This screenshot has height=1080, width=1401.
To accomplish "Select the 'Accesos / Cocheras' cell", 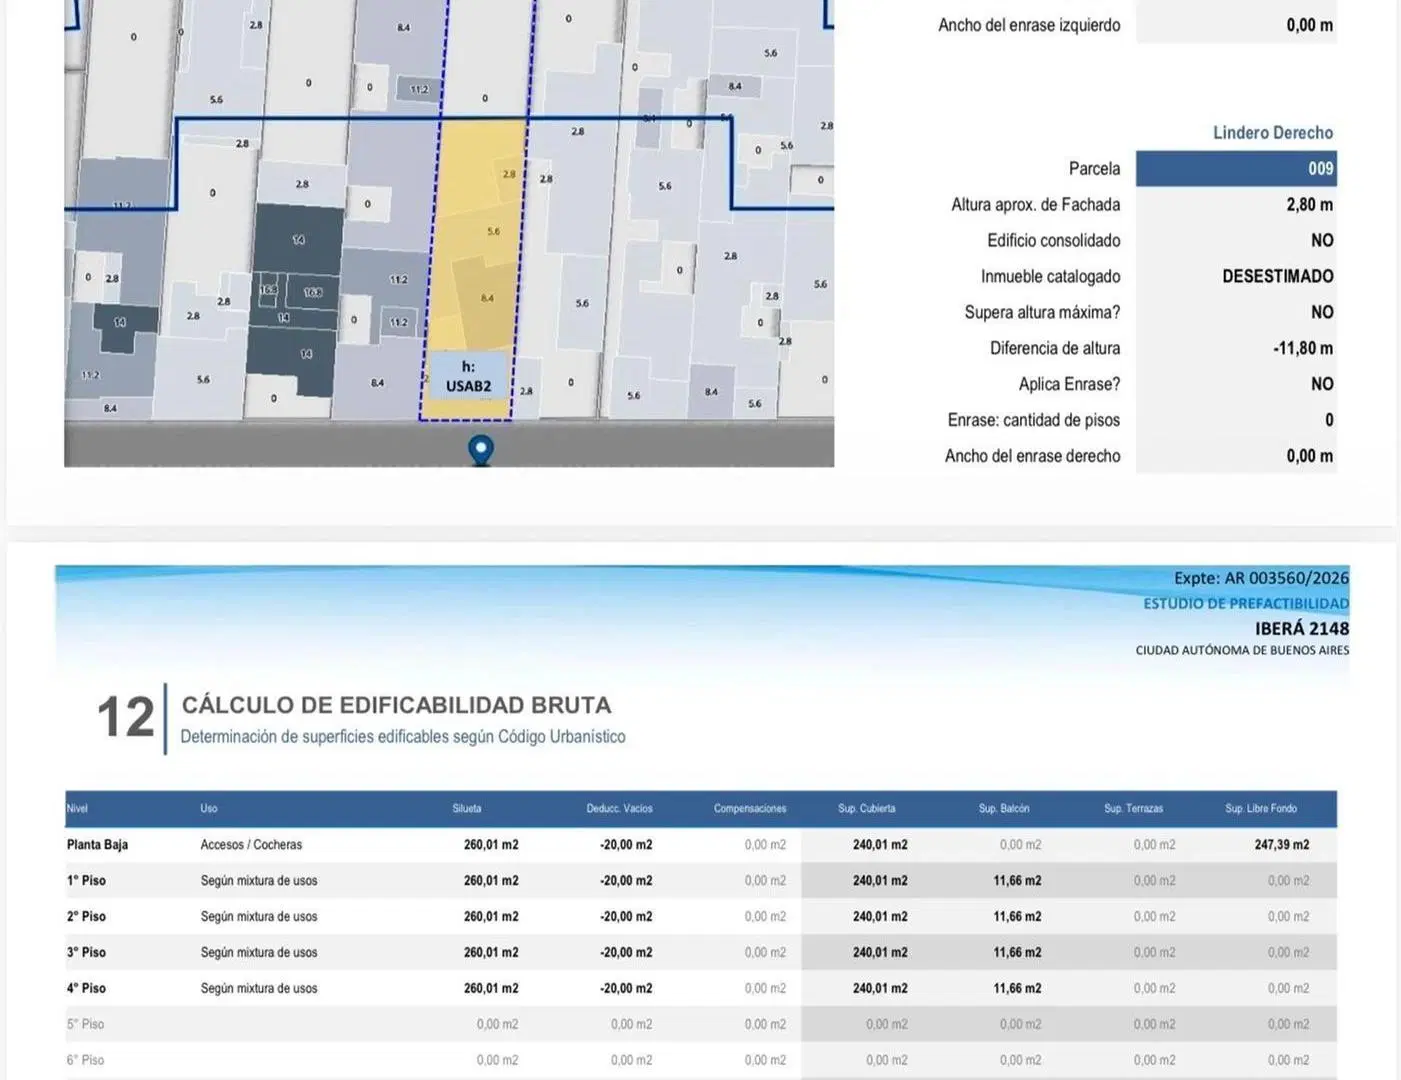I will 251,845.
